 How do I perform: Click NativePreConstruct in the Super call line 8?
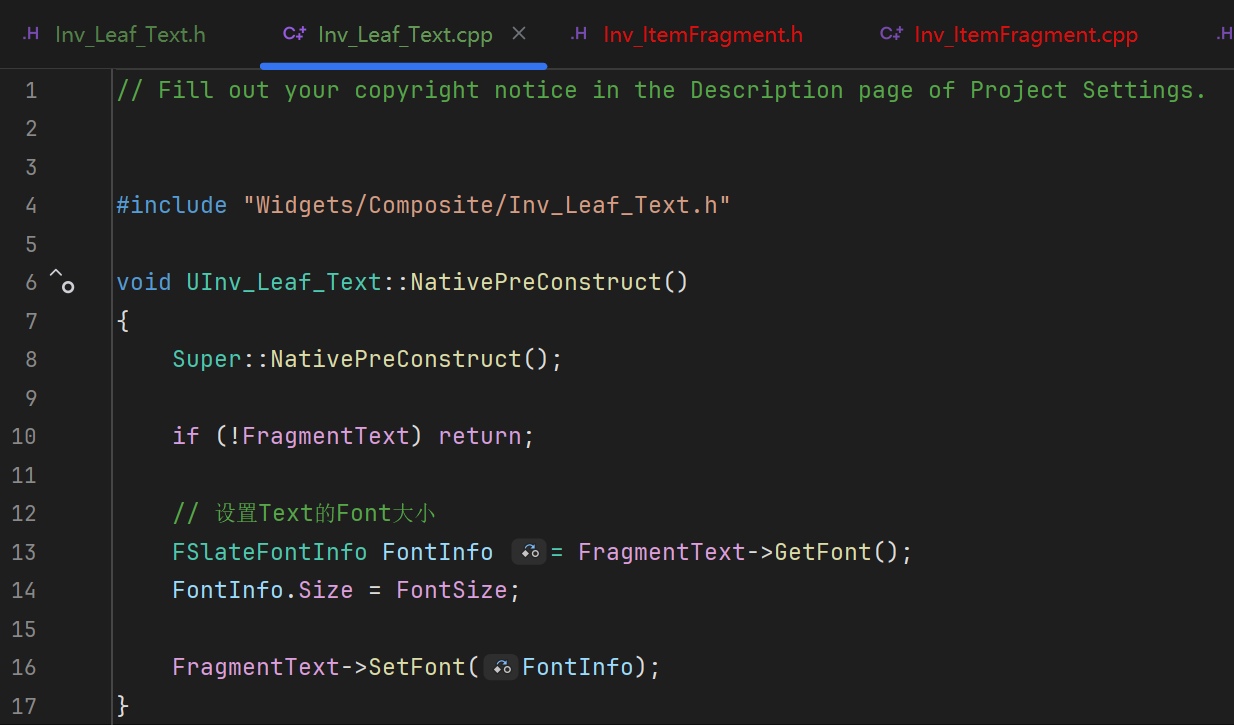396,359
